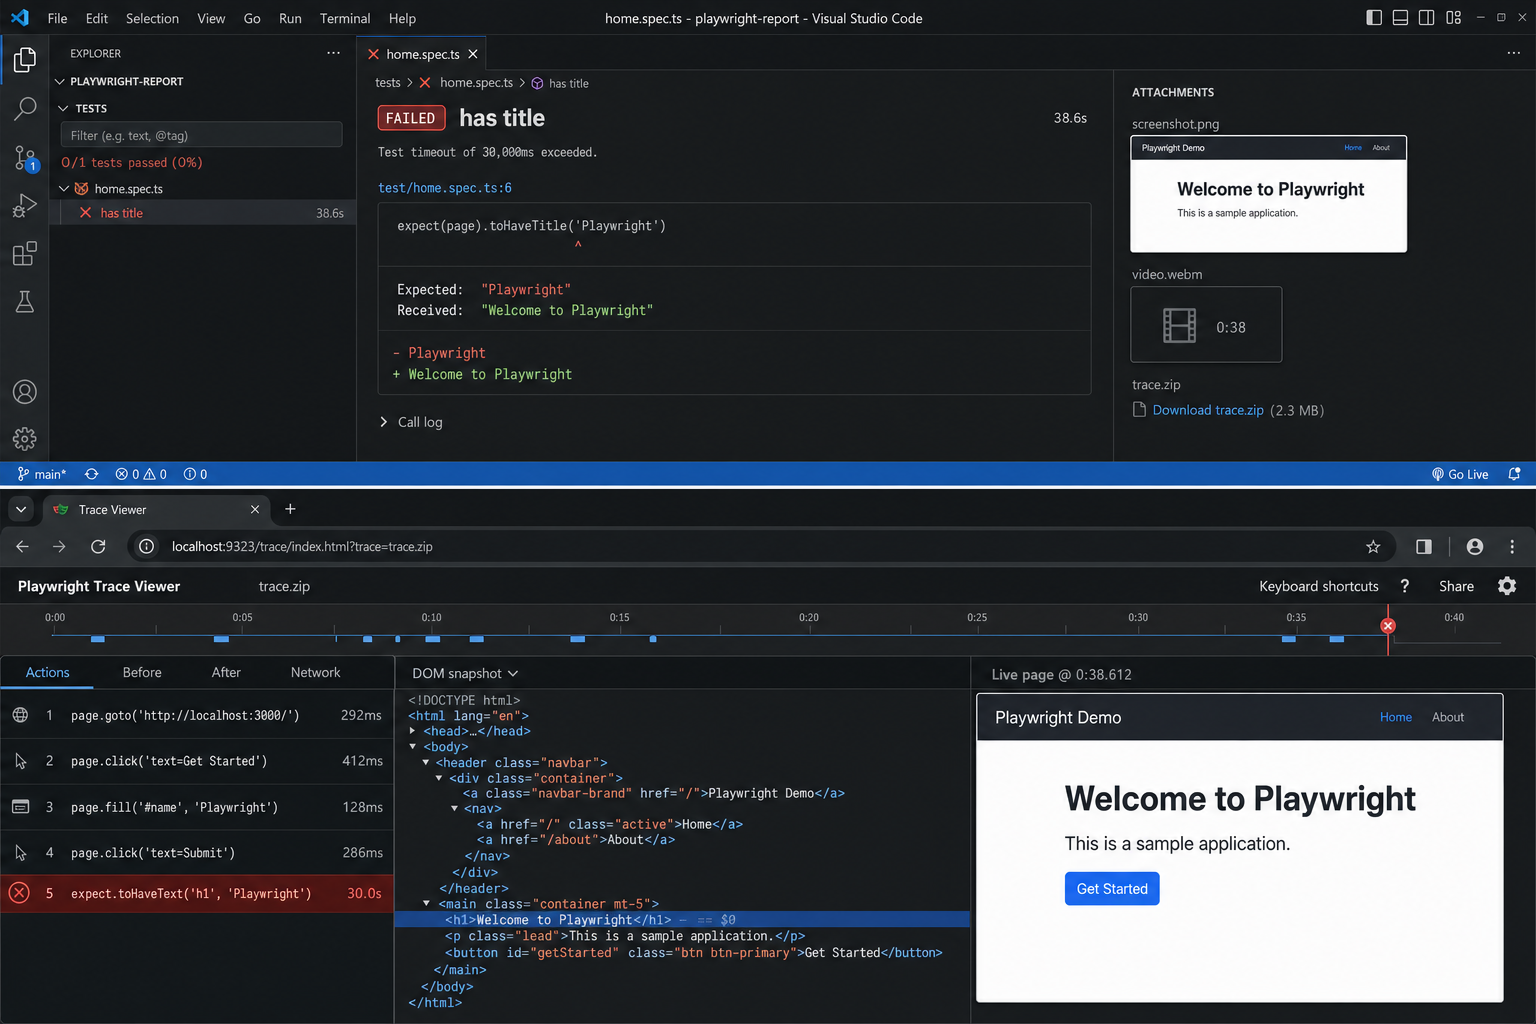
Task: Expand the Call log section
Action: click(x=411, y=422)
